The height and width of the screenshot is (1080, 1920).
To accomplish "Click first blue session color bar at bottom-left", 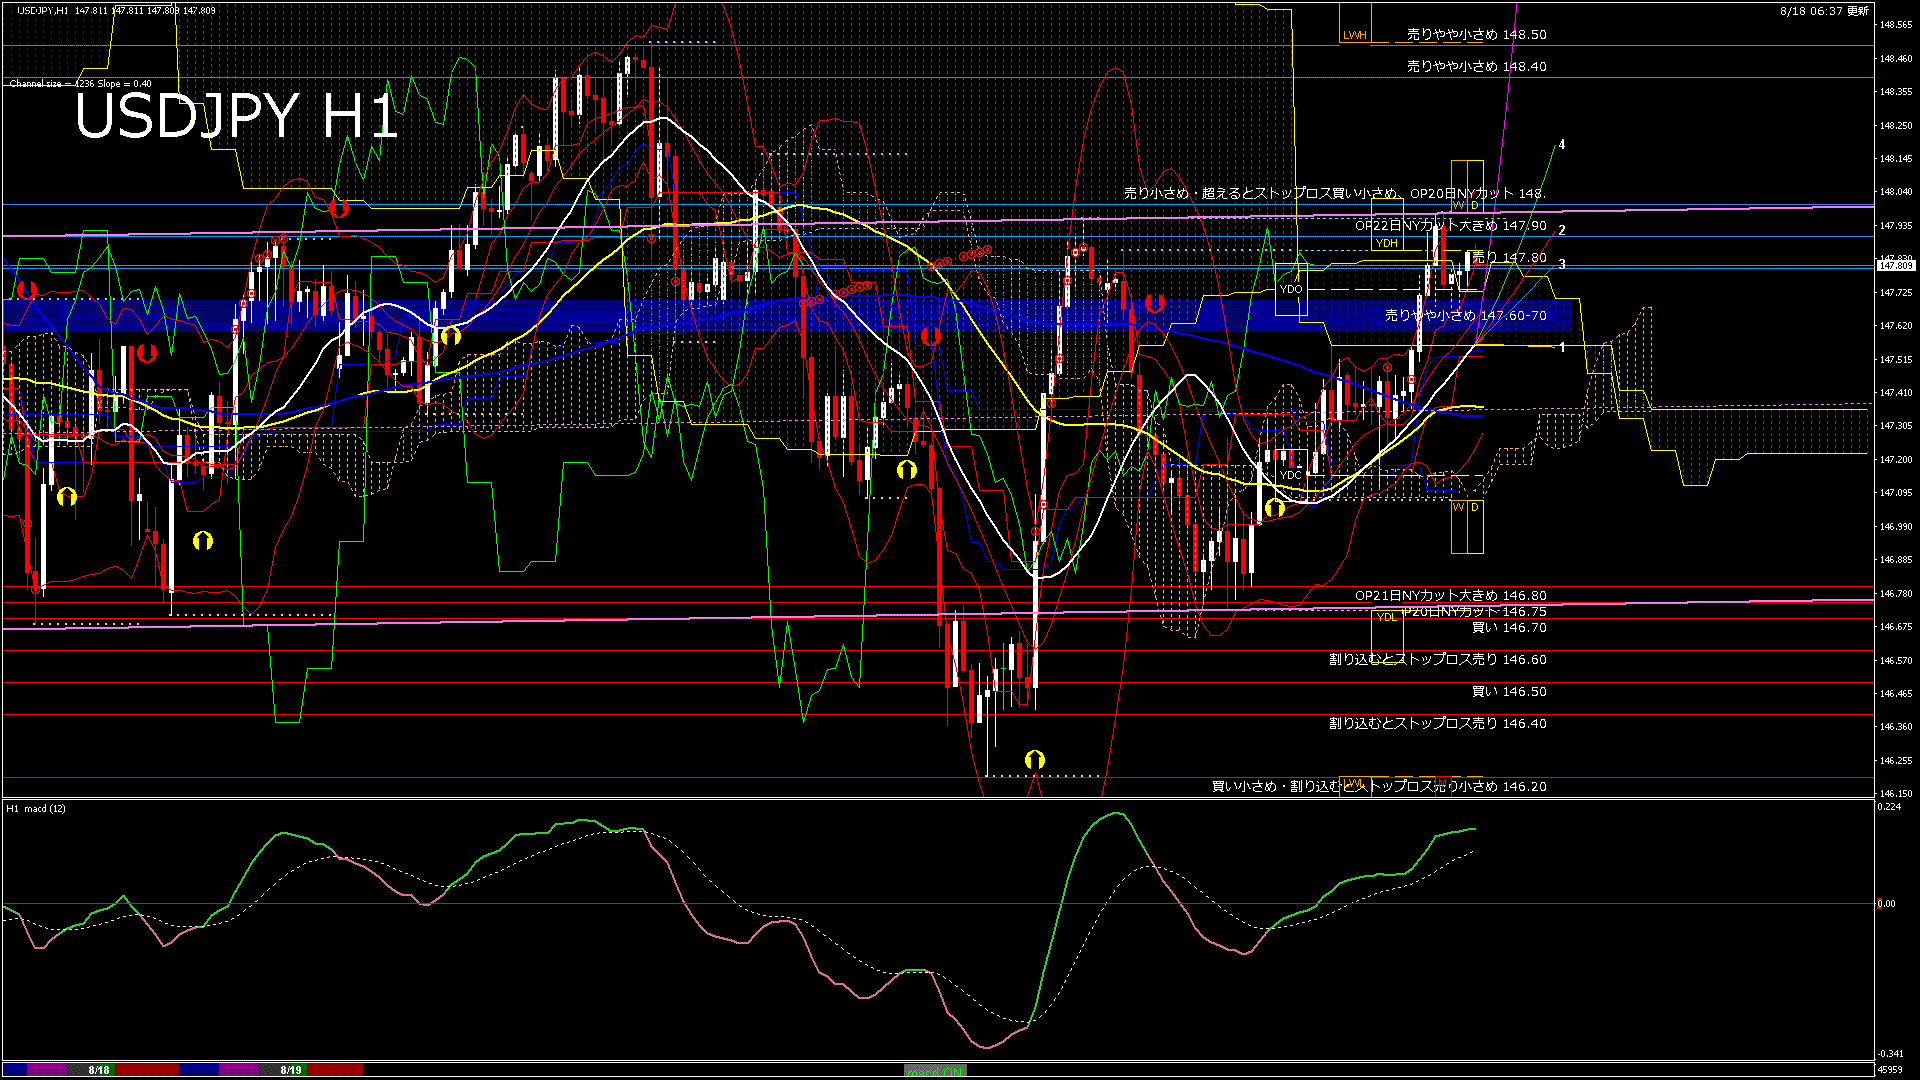I will (15, 1070).
